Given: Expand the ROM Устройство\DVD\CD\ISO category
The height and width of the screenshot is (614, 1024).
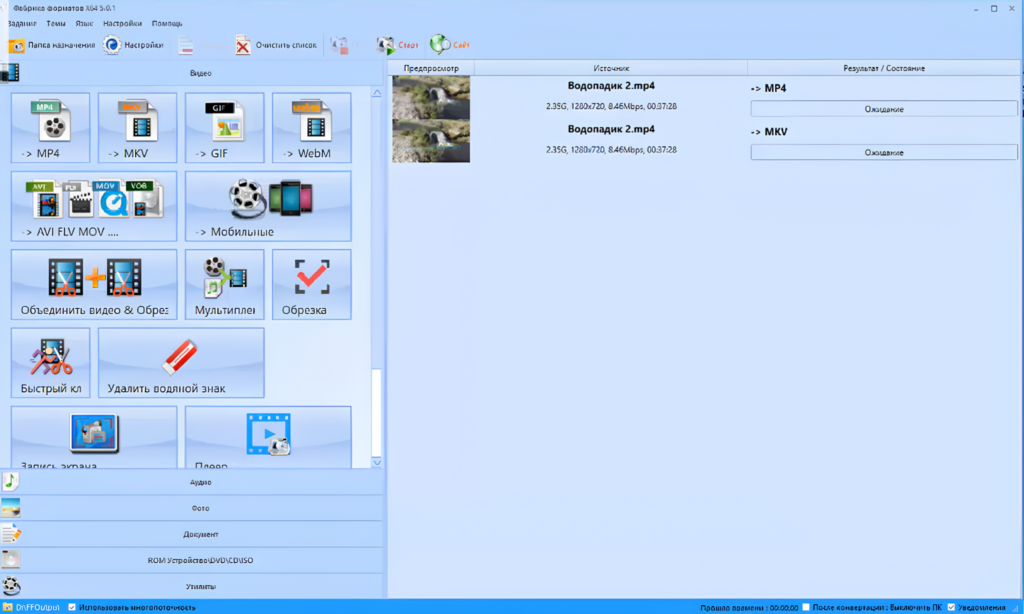Looking at the screenshot, I should [191, 560].
